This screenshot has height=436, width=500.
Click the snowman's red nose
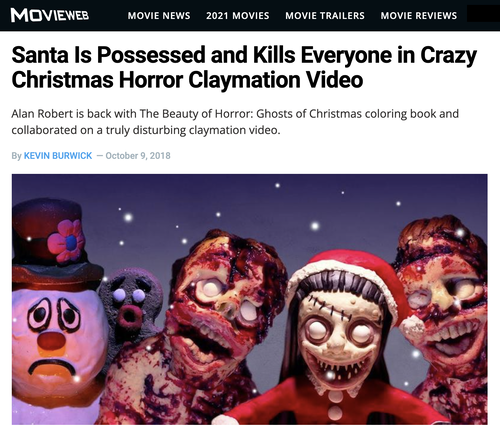51,341
